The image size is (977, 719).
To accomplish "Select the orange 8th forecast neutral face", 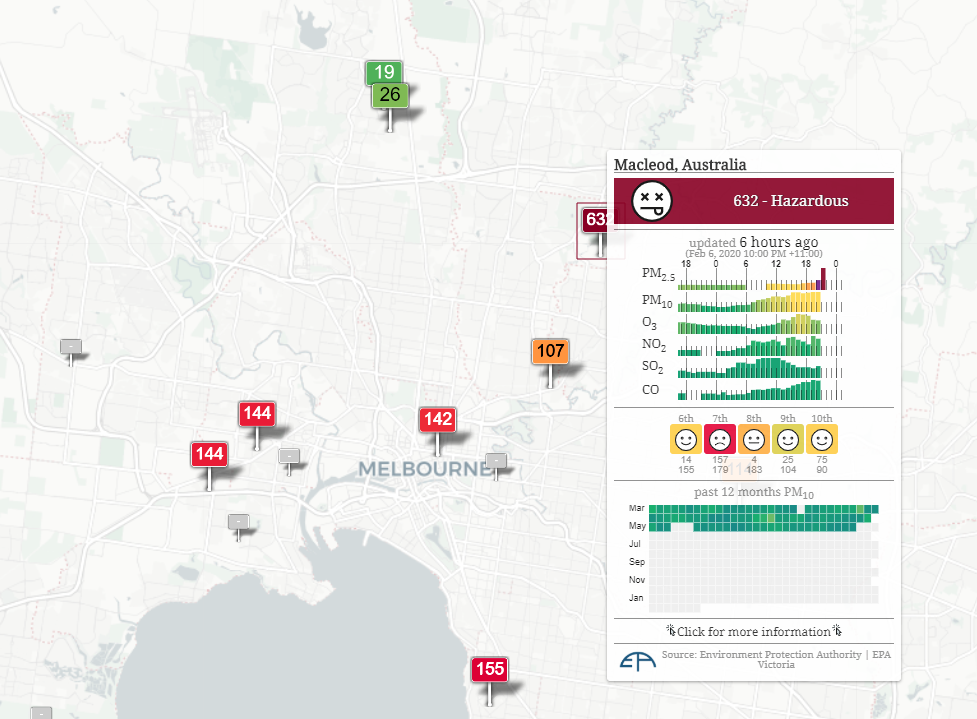I will [x=754, y=439].
